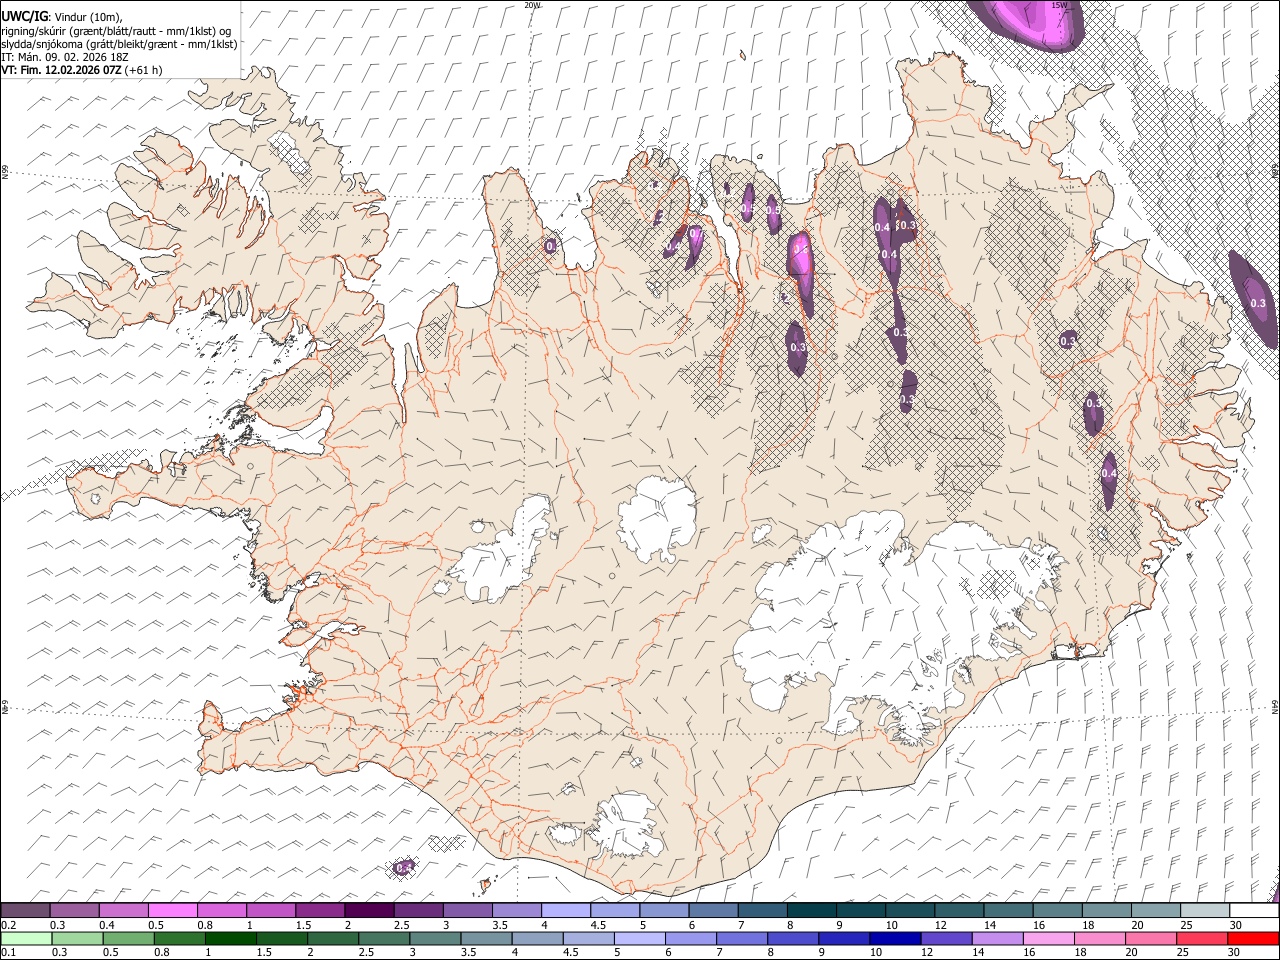Pick the white swatch above 30 in upper scale

[x=1254, y=911]
